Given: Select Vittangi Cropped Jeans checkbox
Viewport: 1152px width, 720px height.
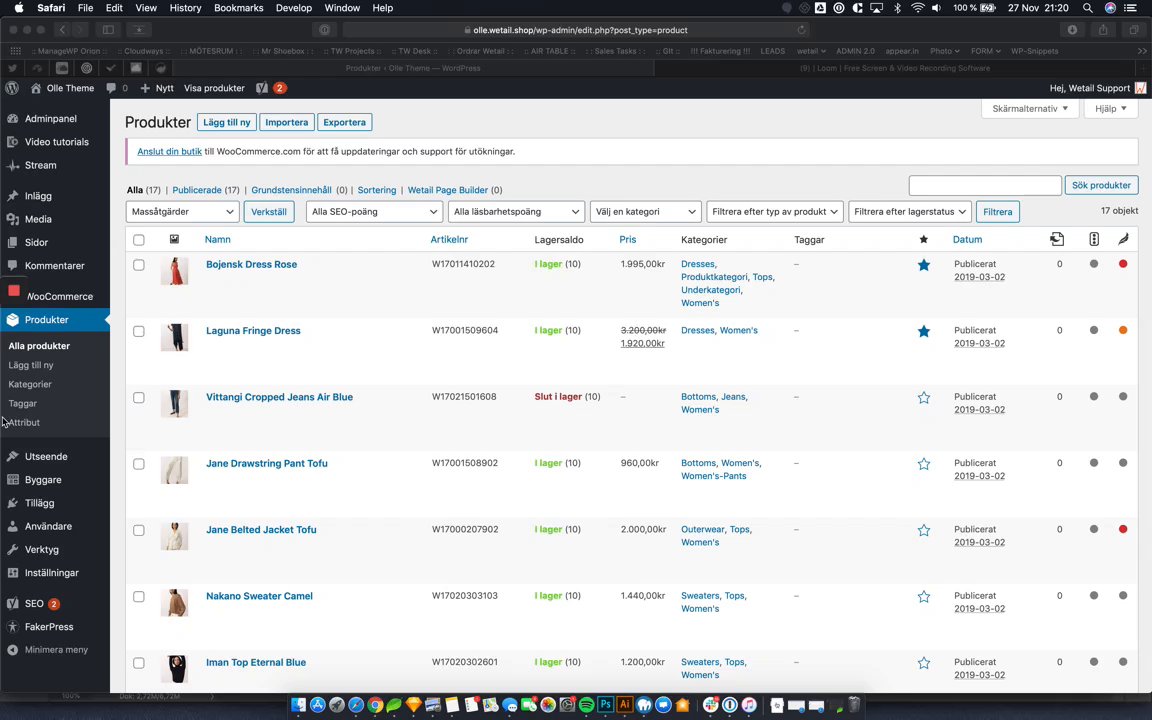Looking at the screenshot, I should pyautogui.click(x=139, y=397).
